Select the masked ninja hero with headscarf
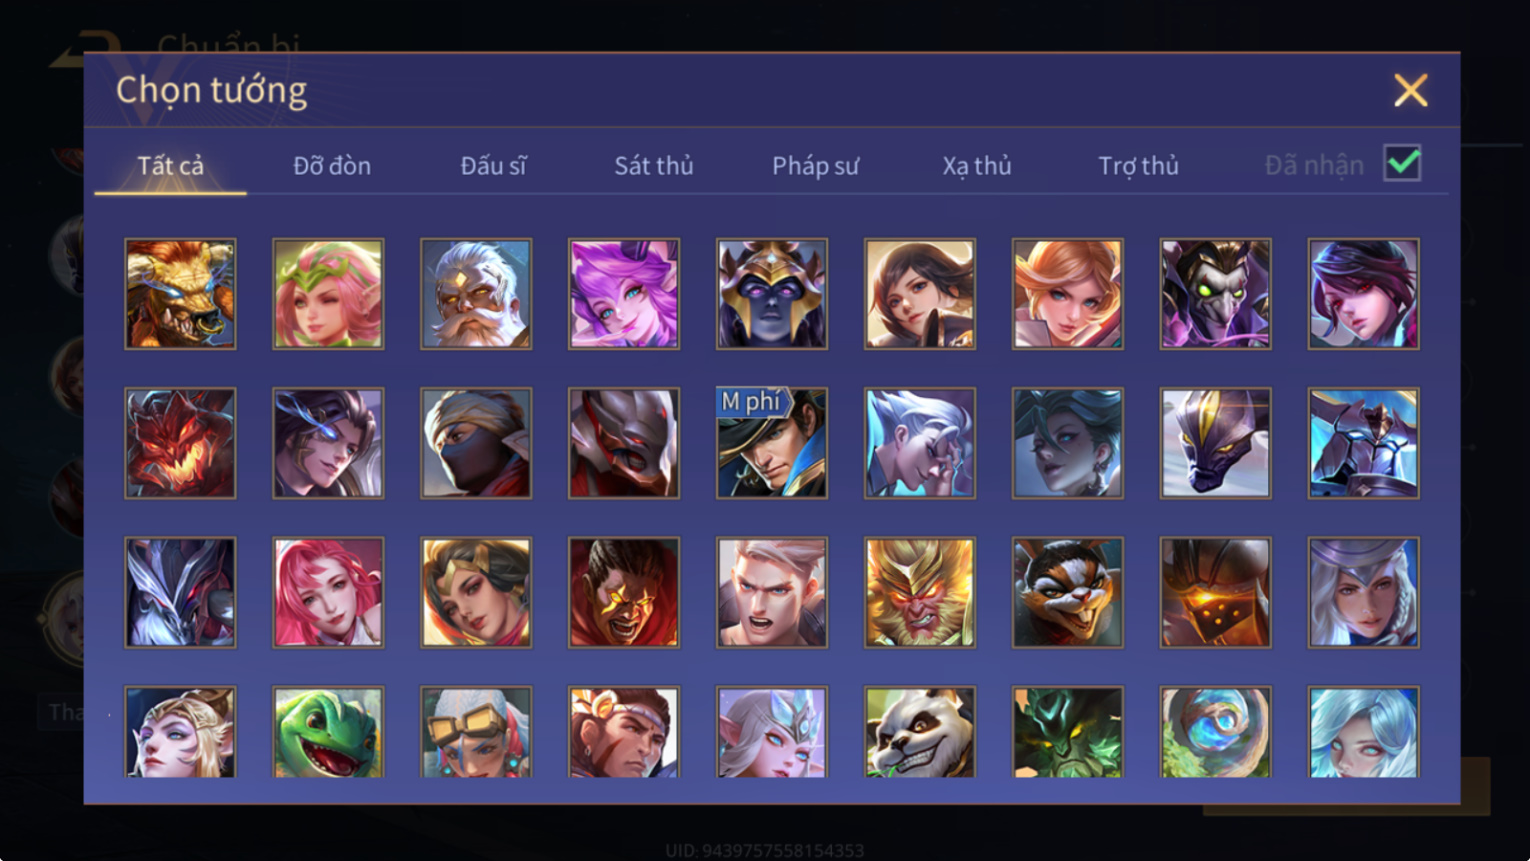The width and height of the screenshot is (1530, 861). 476,443
